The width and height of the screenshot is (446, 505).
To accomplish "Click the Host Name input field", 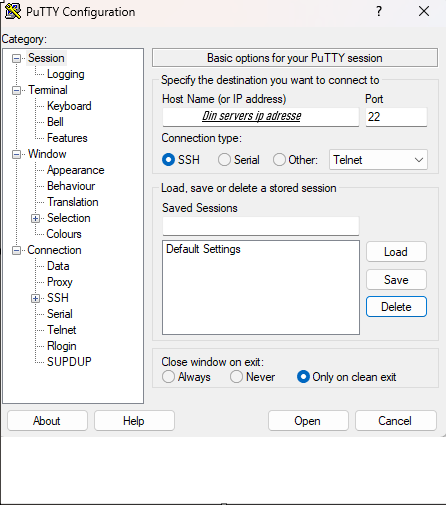I will point(261,117).
